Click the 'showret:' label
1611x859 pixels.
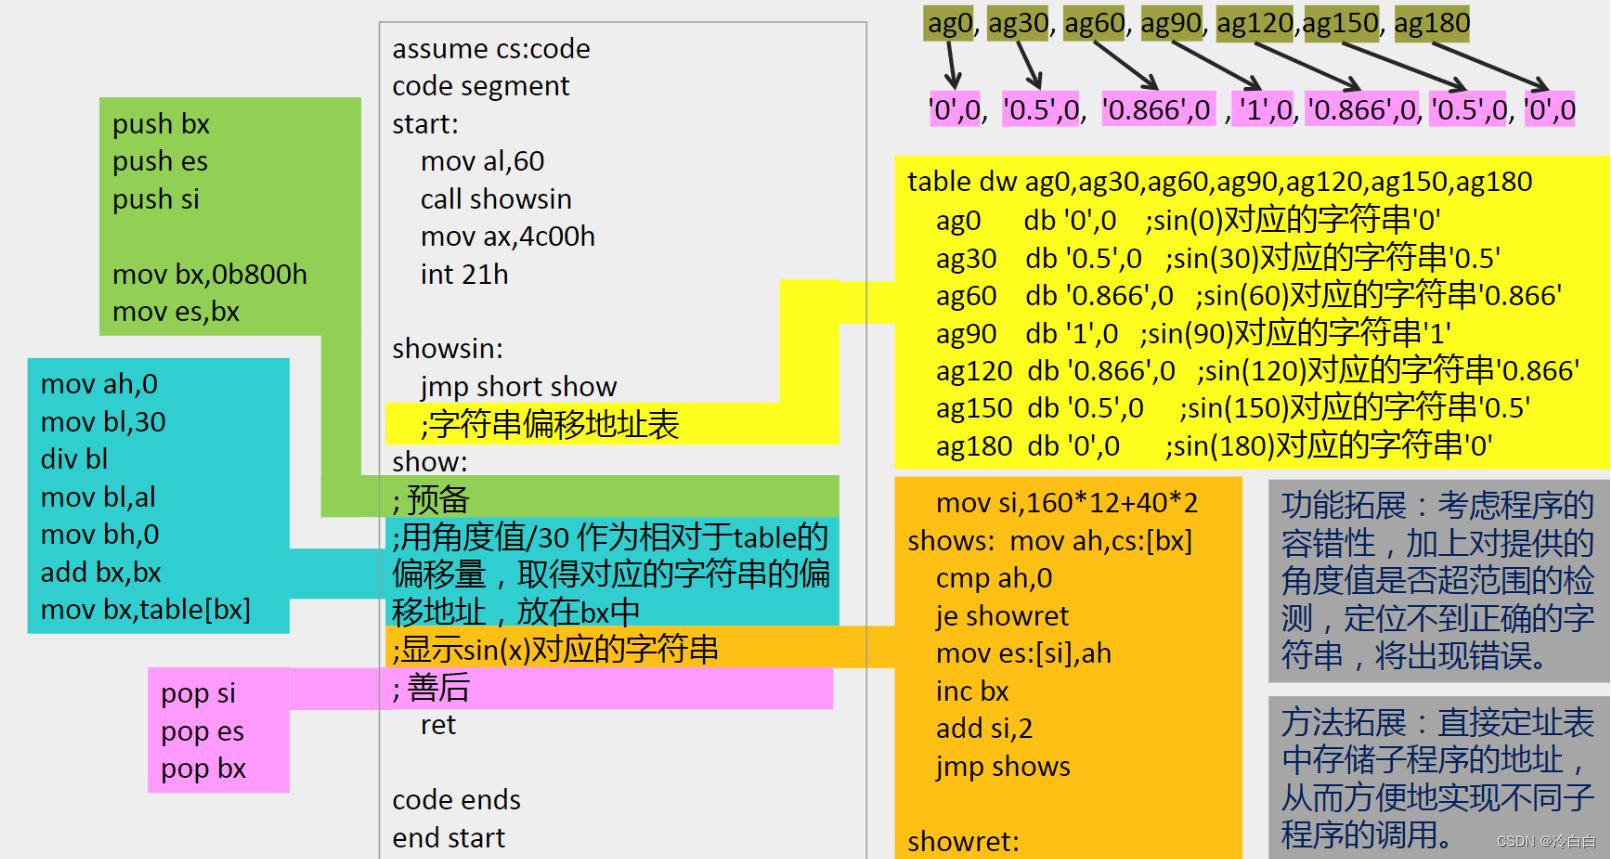tap(963, 842)
